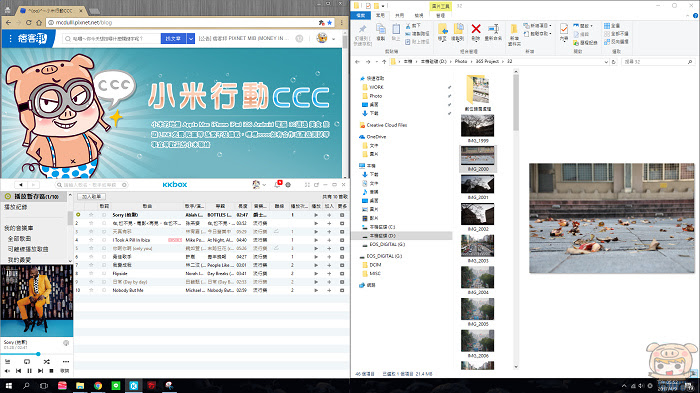Expand the Pixnet search type dropdown arrow
Screen dimensions: 700x393
[x=191, y=38]
